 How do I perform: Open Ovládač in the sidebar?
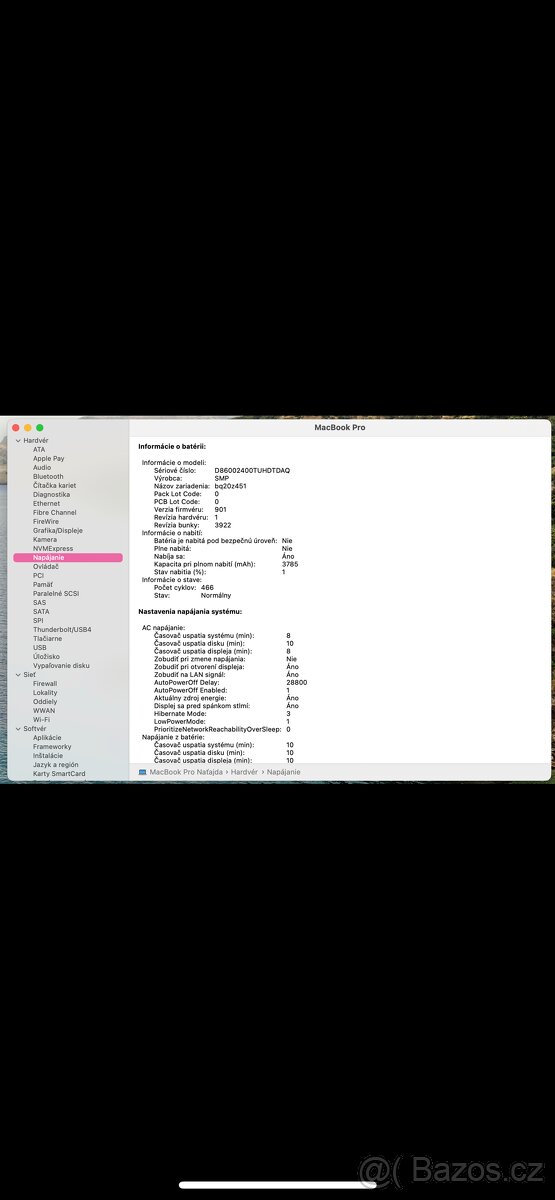[x=46, y=567]
